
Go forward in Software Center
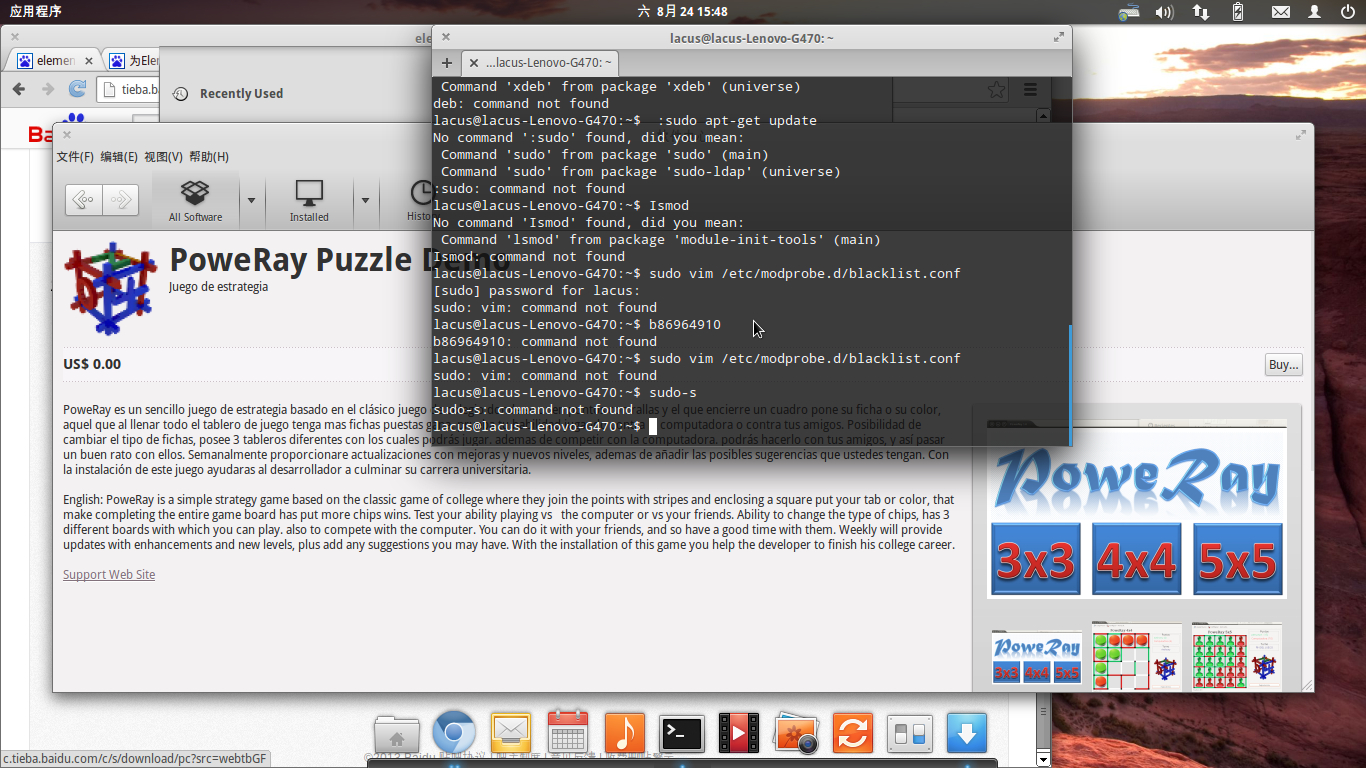[x=120, y=200]
